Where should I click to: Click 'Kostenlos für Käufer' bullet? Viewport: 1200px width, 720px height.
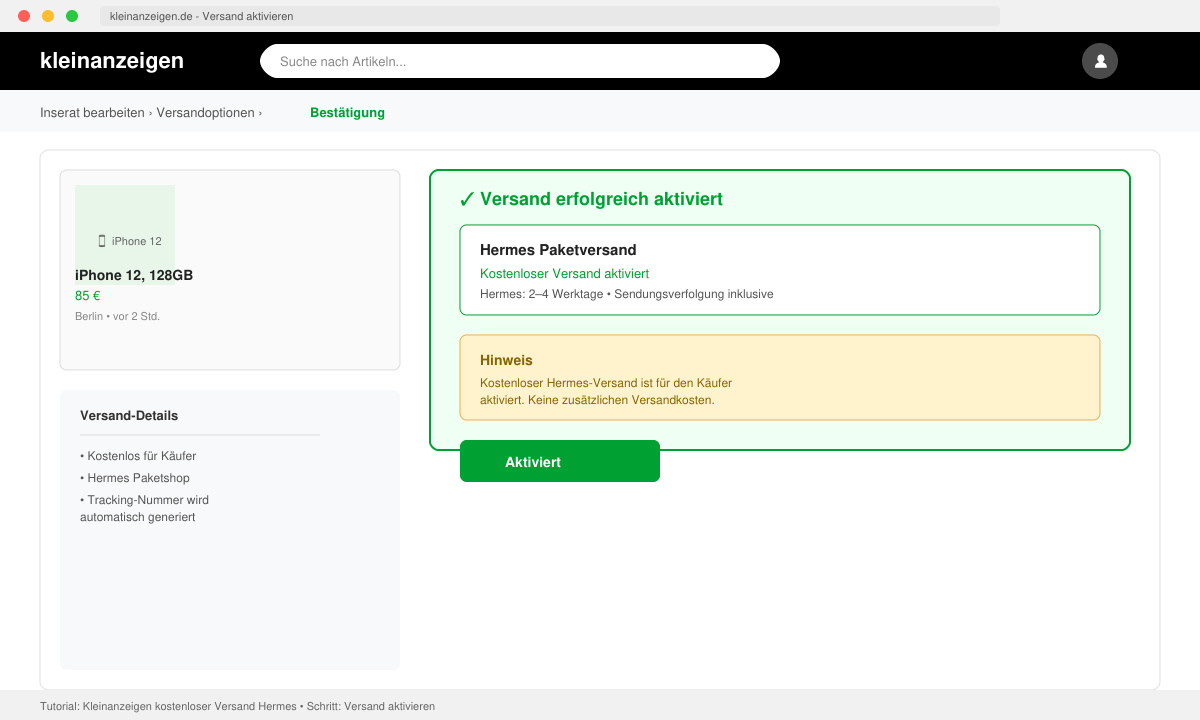point(138,456)
